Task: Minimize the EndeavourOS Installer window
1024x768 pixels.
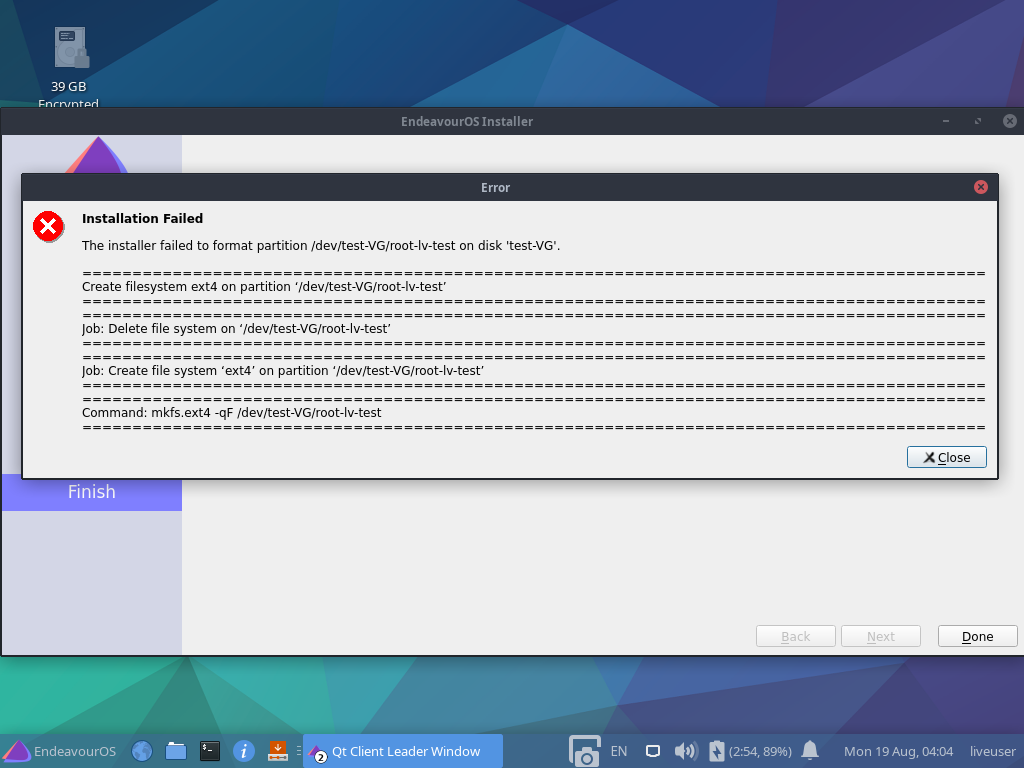Action: [946, 121]
